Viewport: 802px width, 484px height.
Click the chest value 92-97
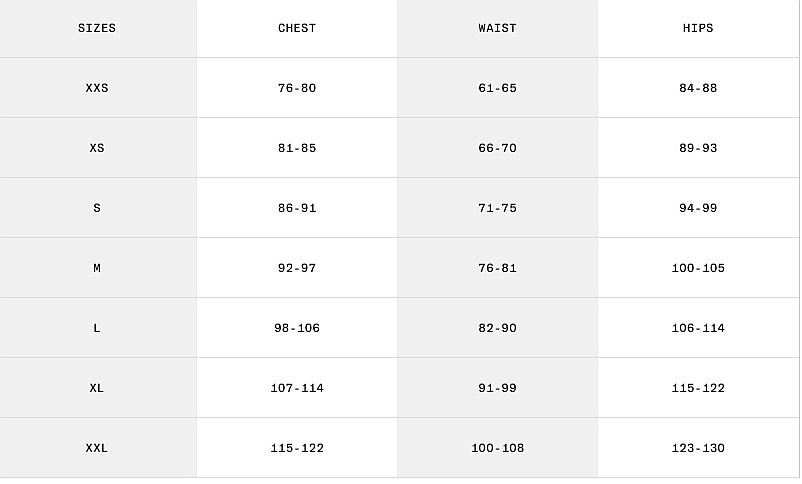coord(297,268)
